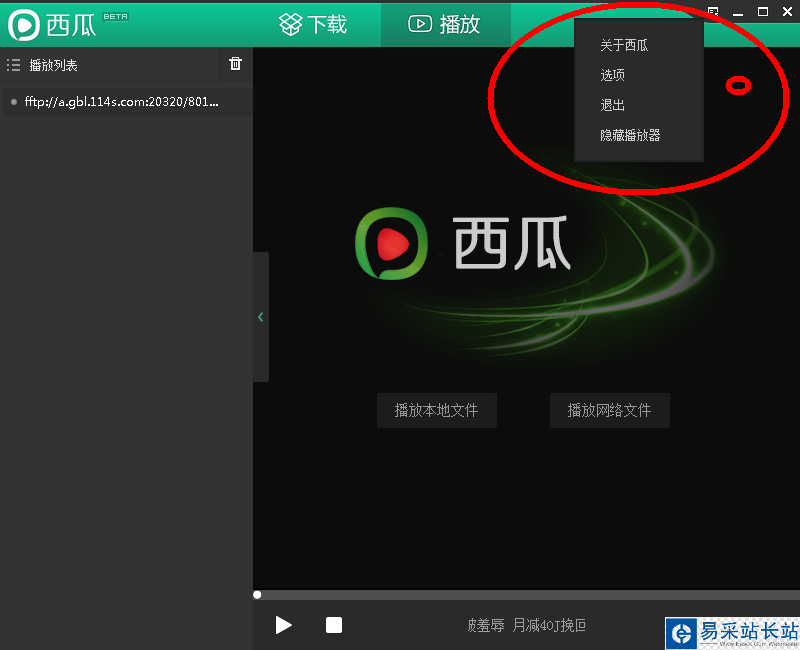Click the 播放网络文件 button
The image size is (800, 650).
point(610,410)
